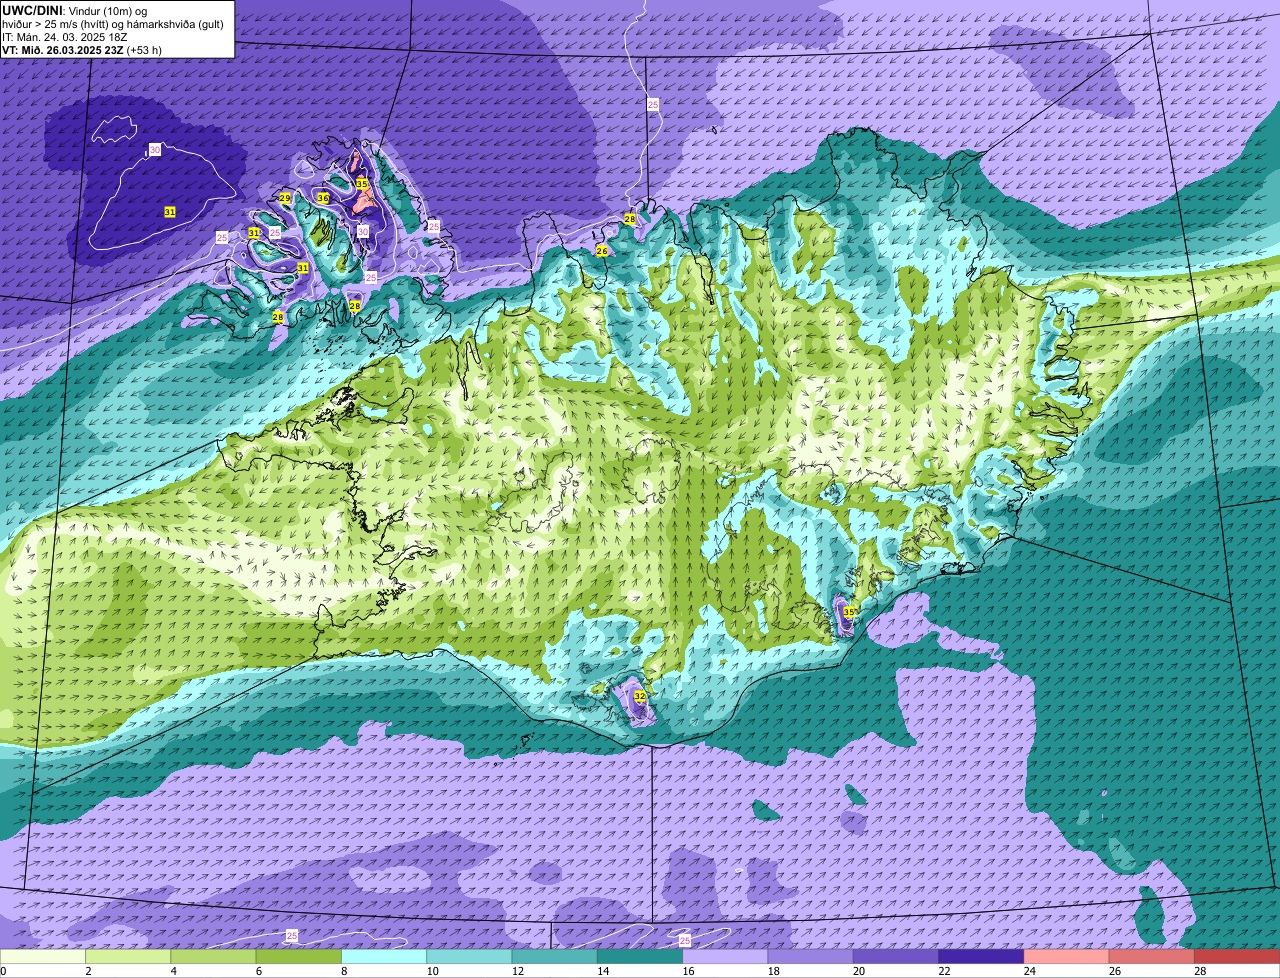Click valid time 'VT: Mið. 26.03.2025 23Z (+53 h)'

(x=82, y=49)
